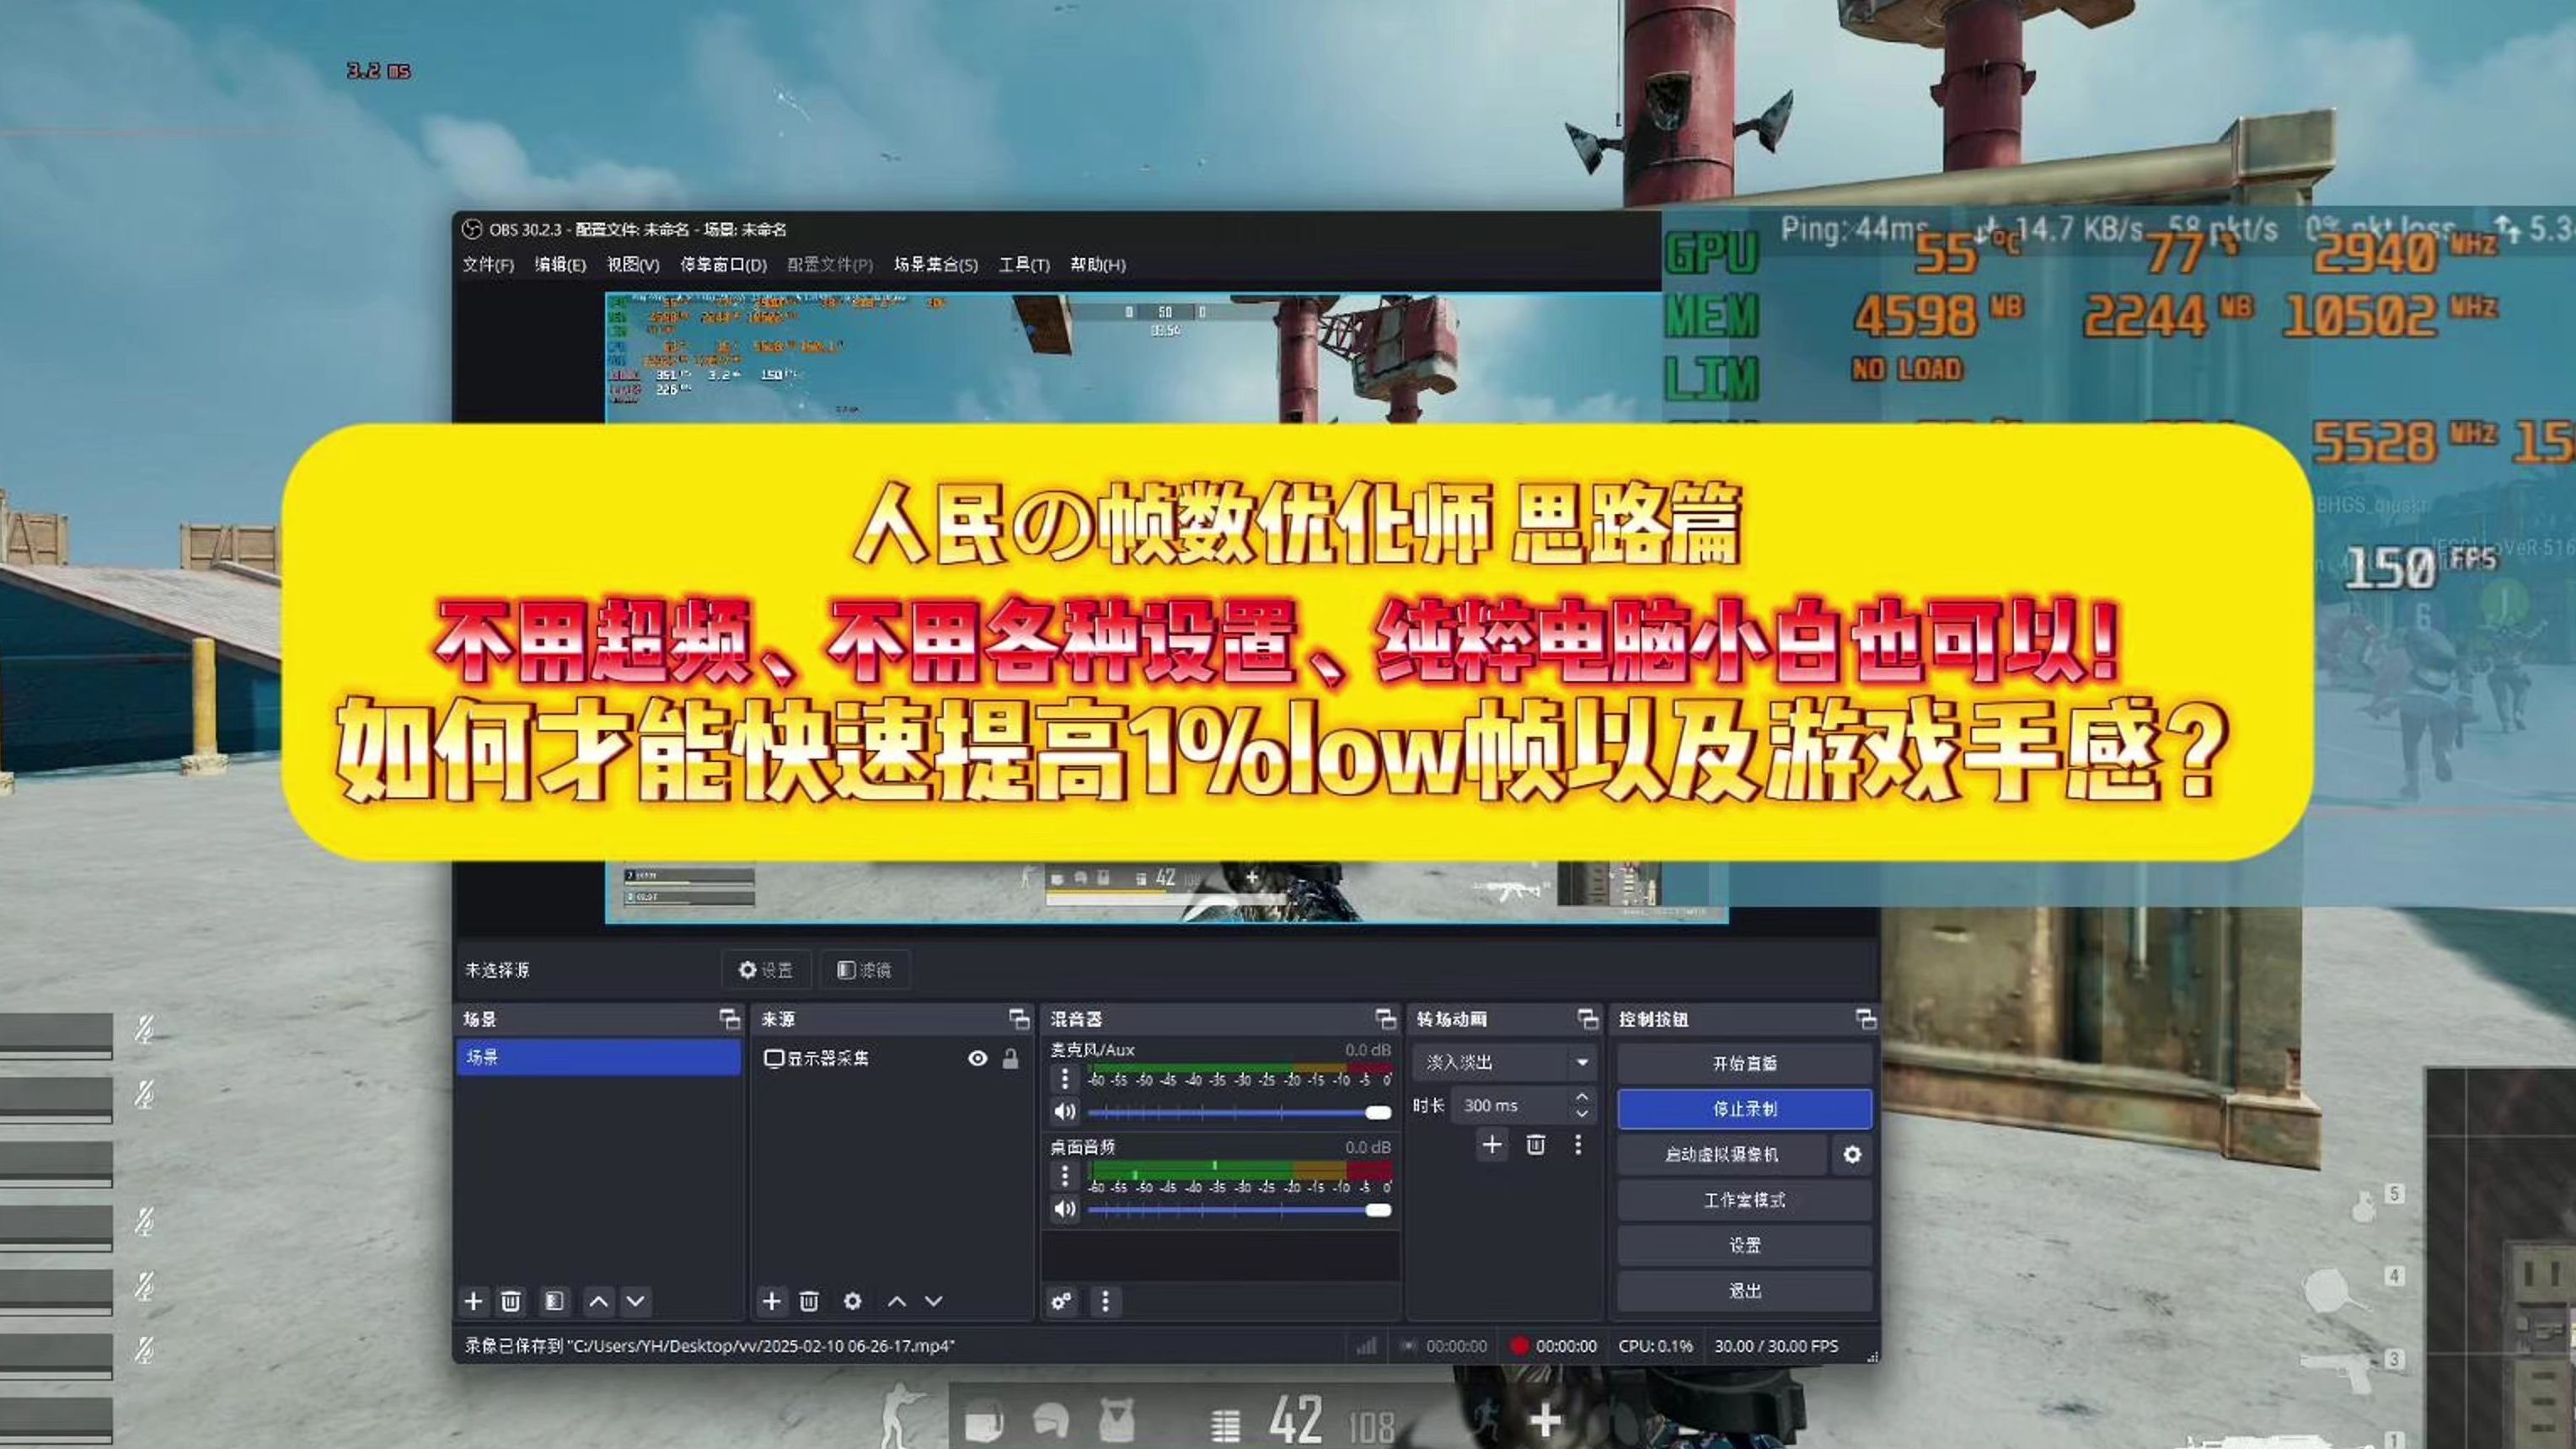
Task: Undock the 混音器 panel
Action: pyautogui.click(x=1385, y=1019)
